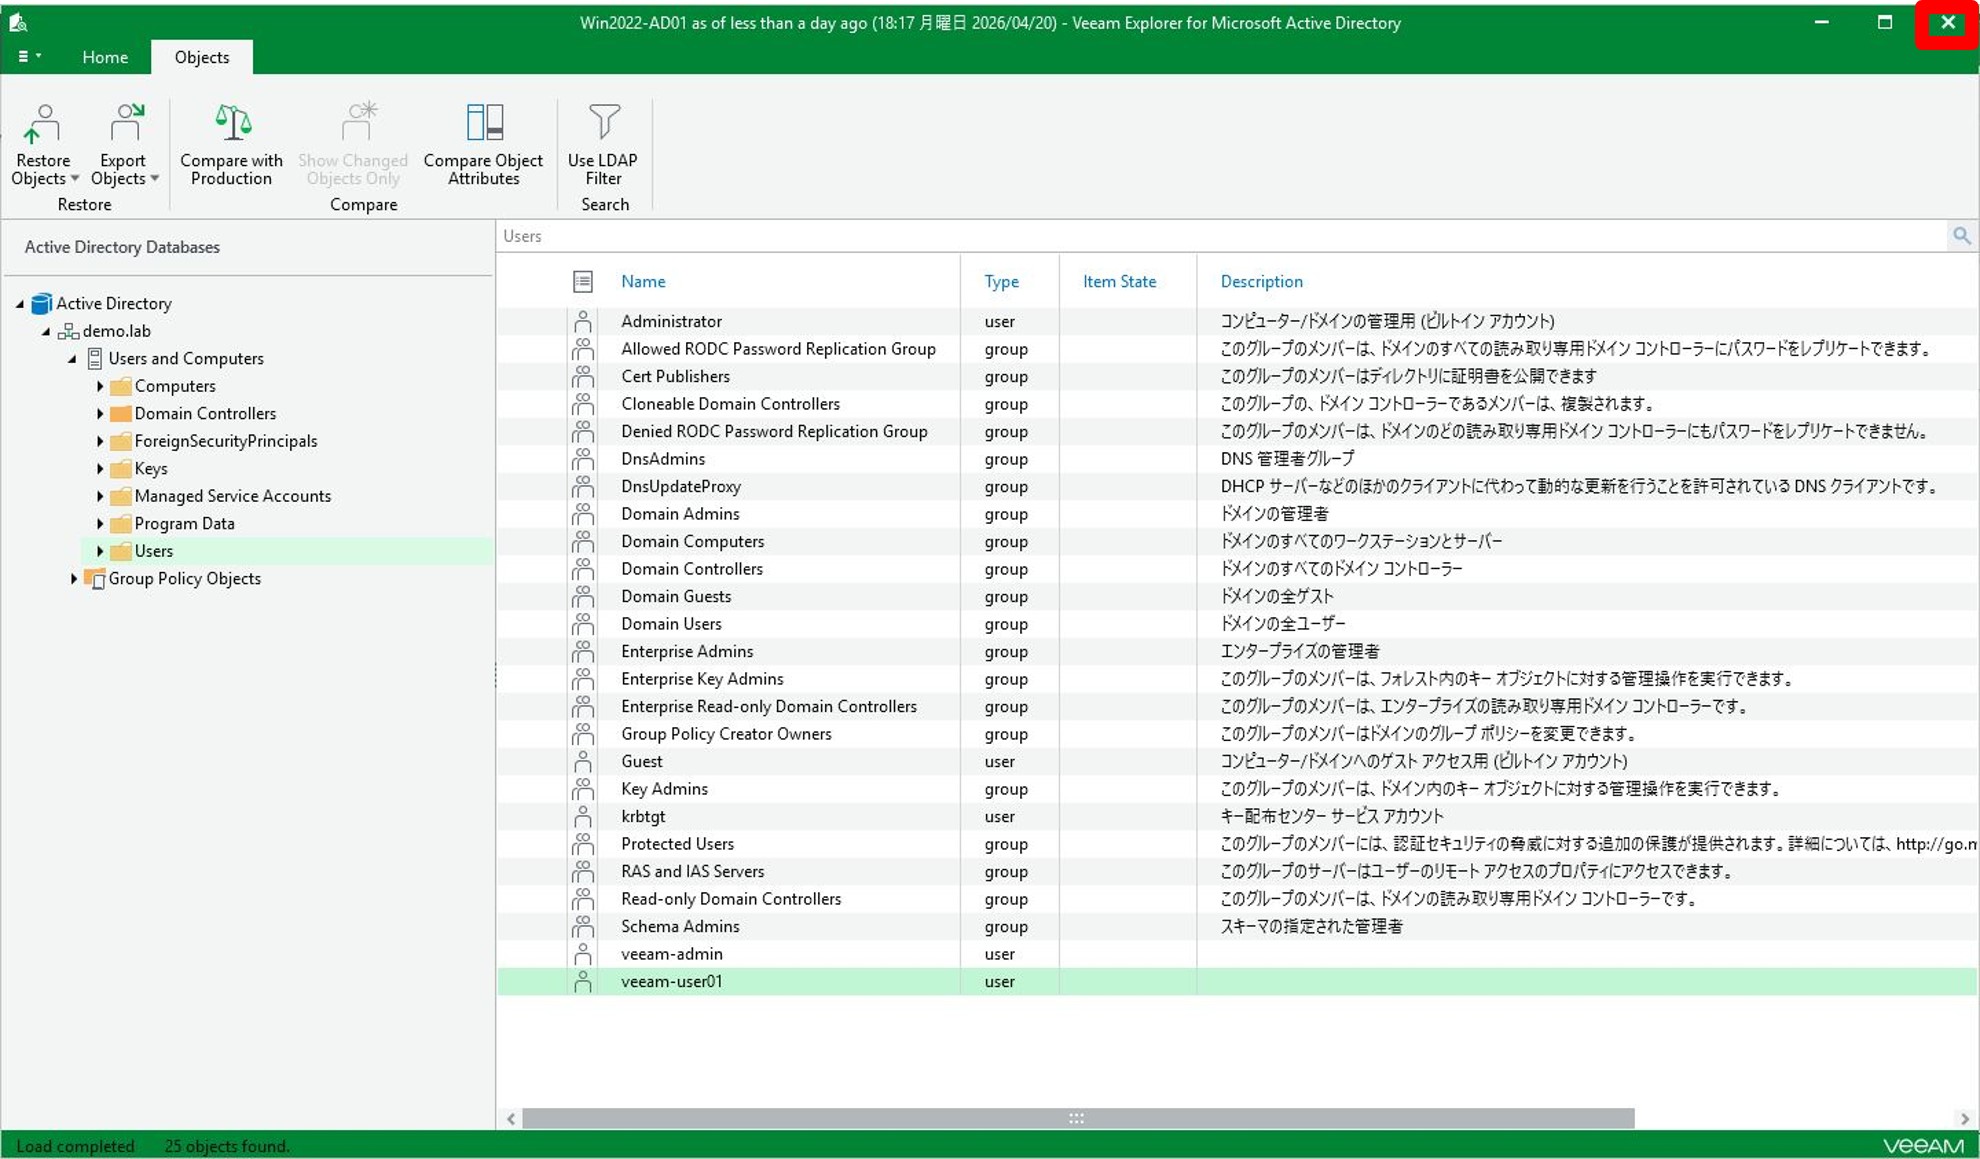Click the horizontal scrollbar thumb

[x=1078, y=1118]
